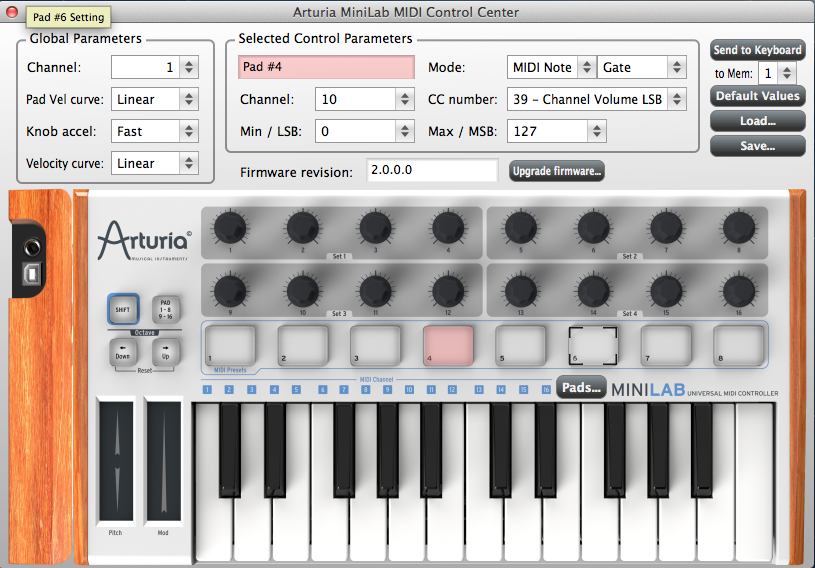Adjust the Max / MSB stepper

click(597, 131)
